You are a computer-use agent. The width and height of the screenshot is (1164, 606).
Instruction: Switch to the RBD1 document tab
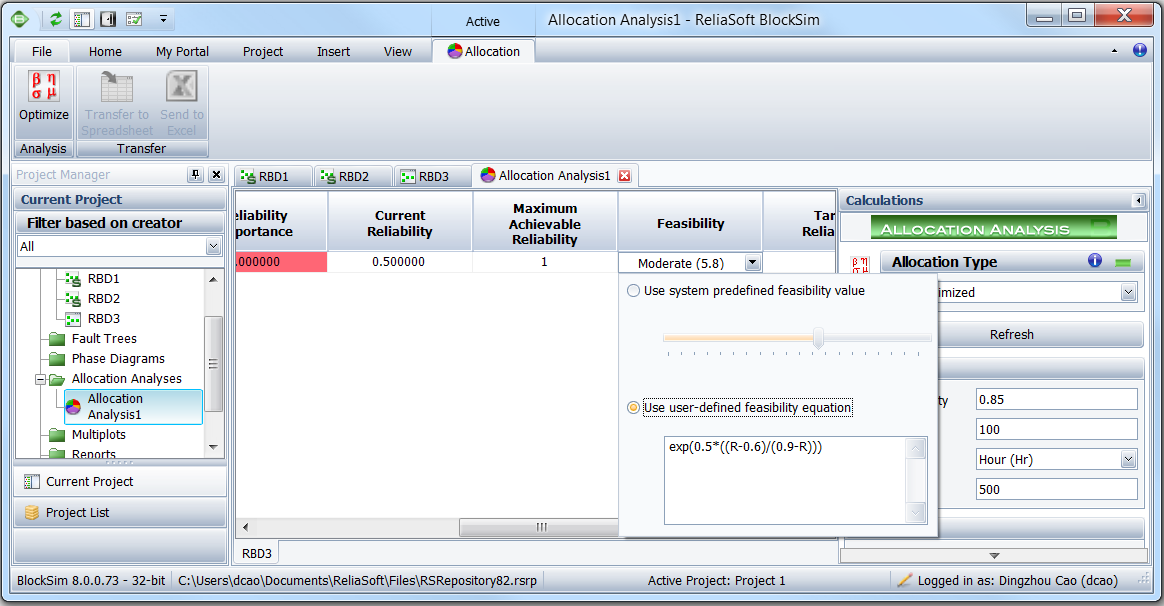click(272, 177)
